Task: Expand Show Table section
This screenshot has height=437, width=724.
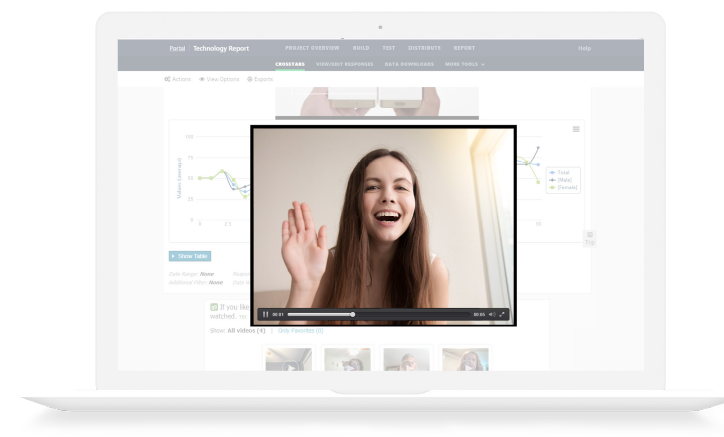Action: (x=190, y=256)
